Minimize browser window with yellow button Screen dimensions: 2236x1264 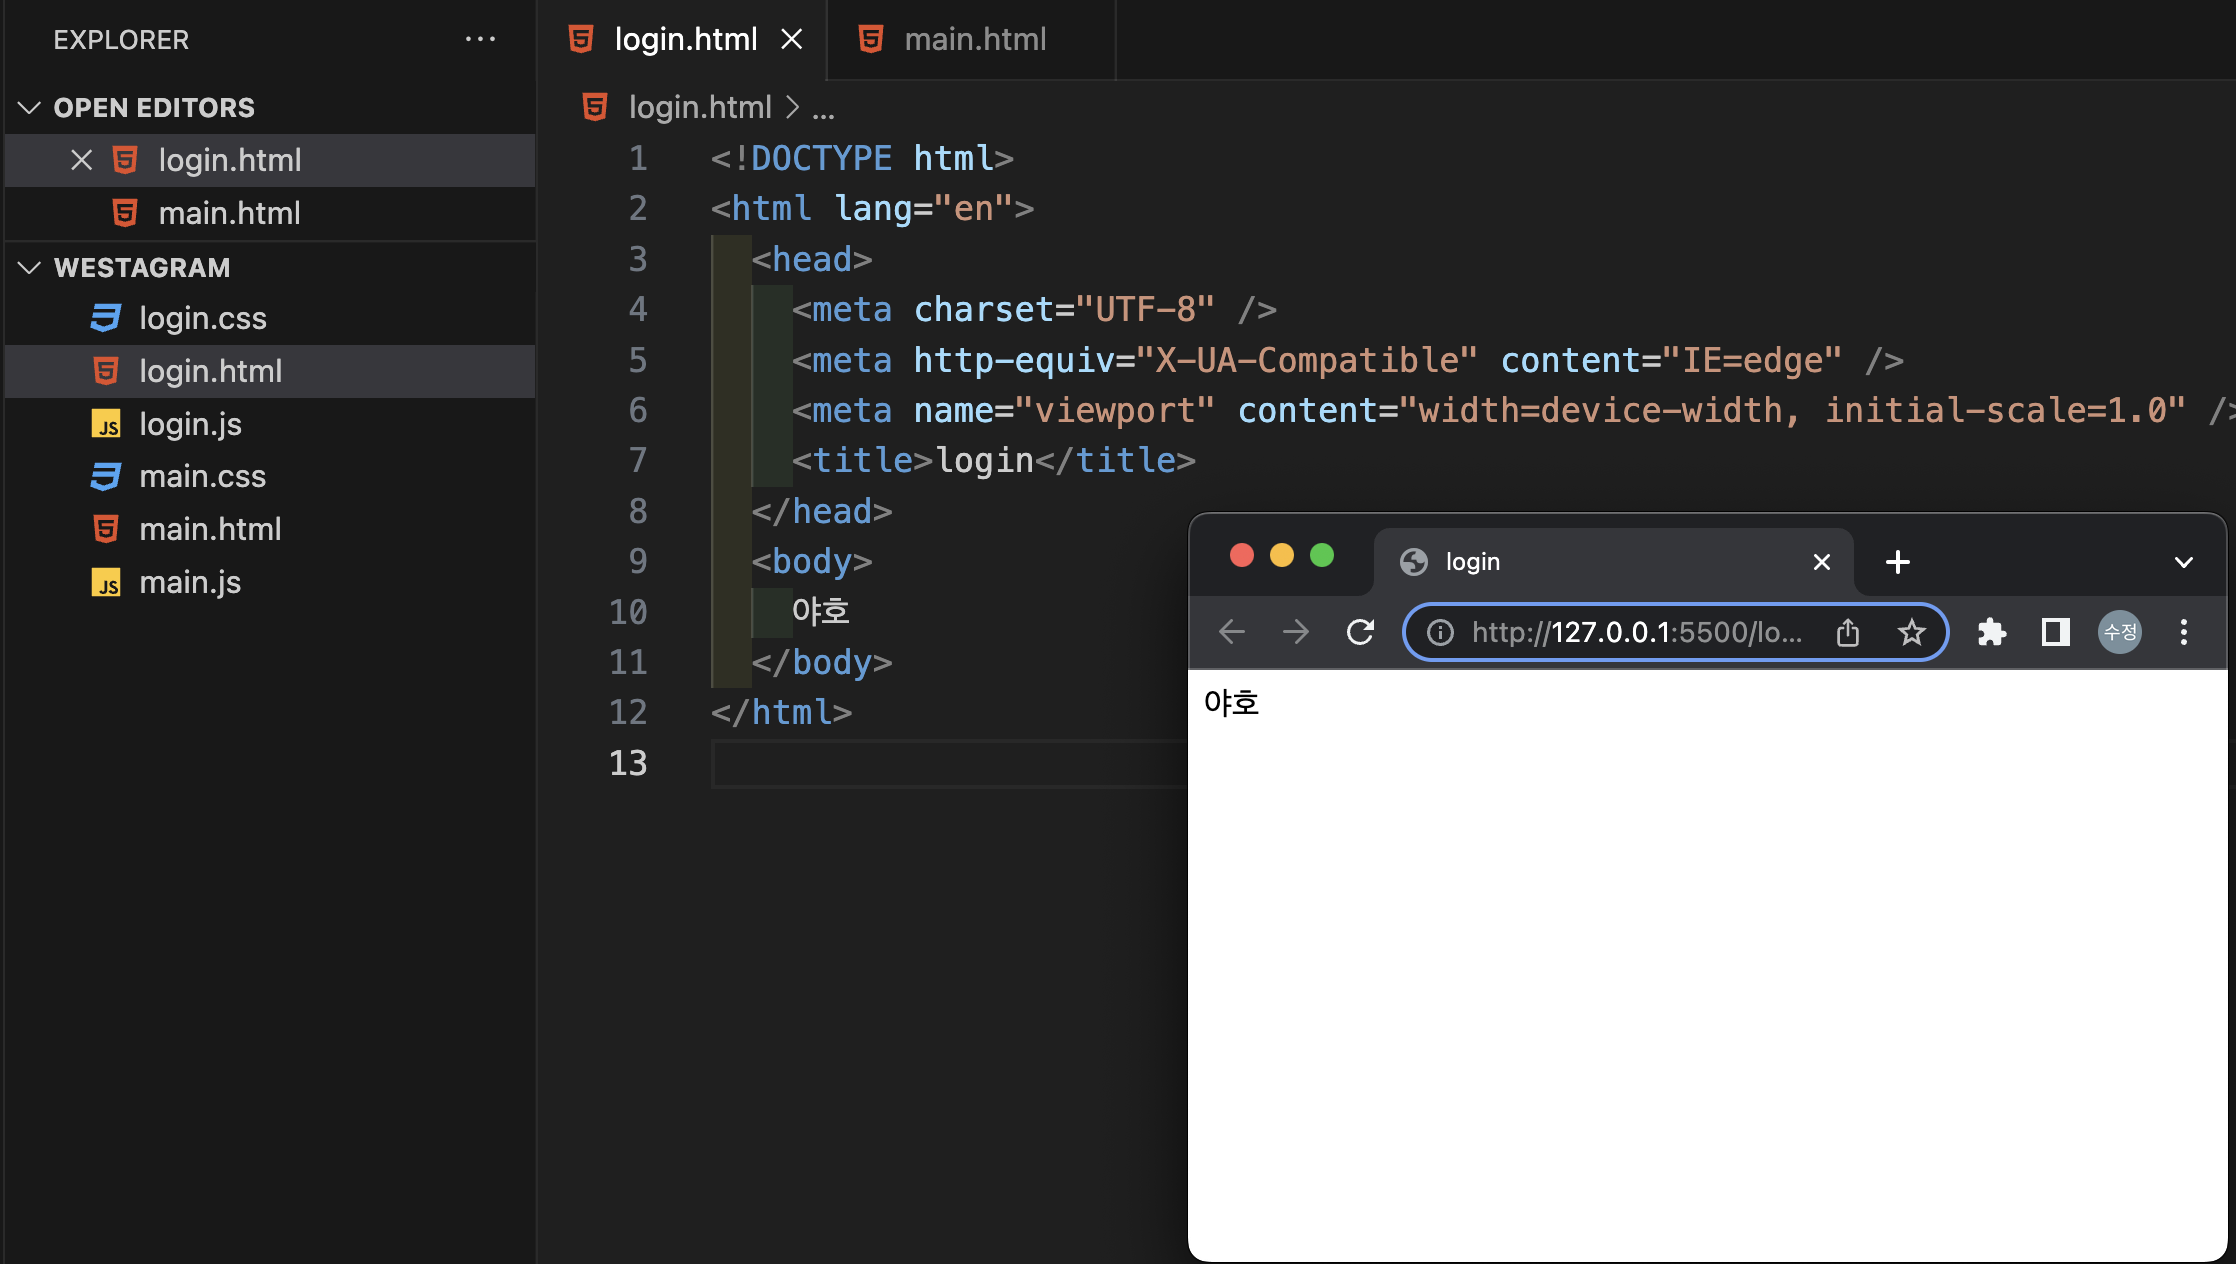tap(1282, 555)
